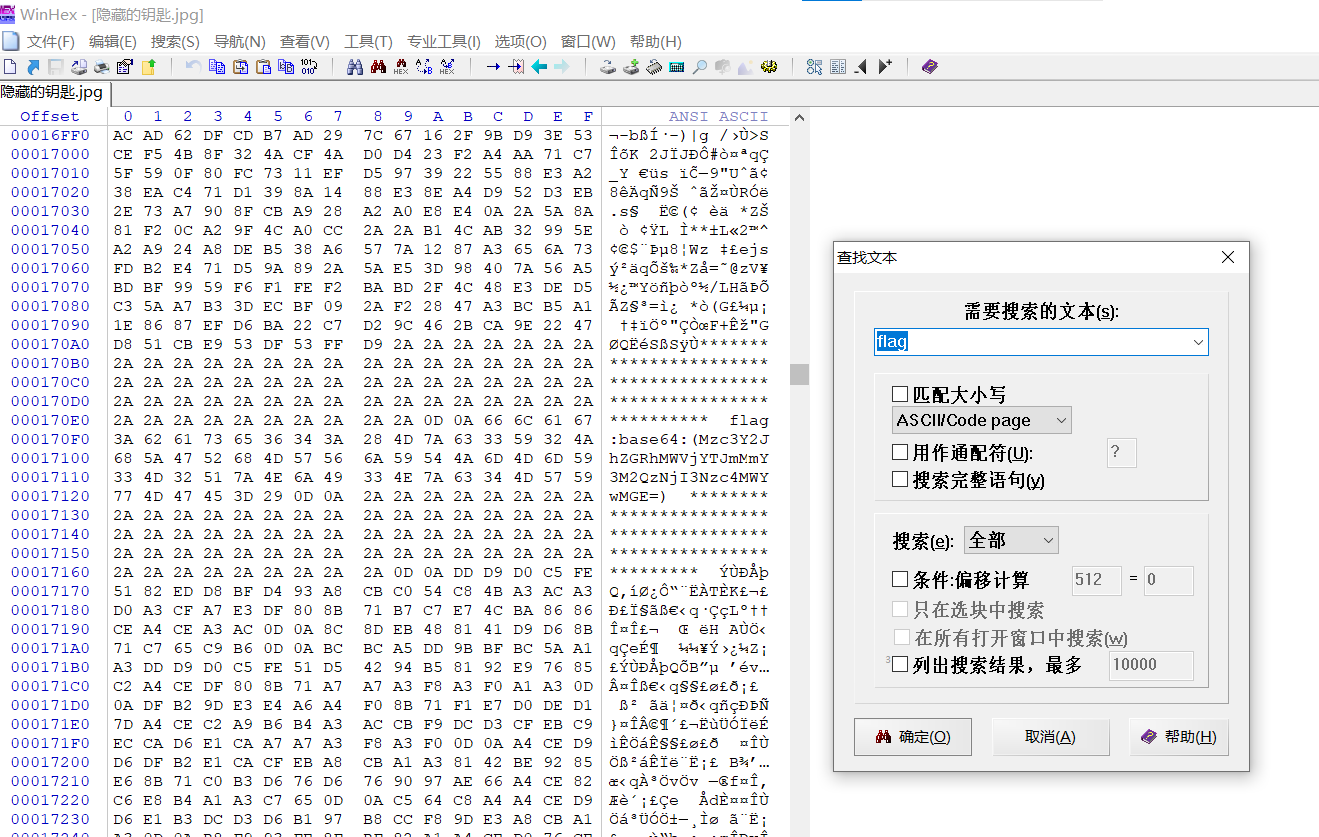
Task: Open the search text history dropdown
Action: 1197,342
